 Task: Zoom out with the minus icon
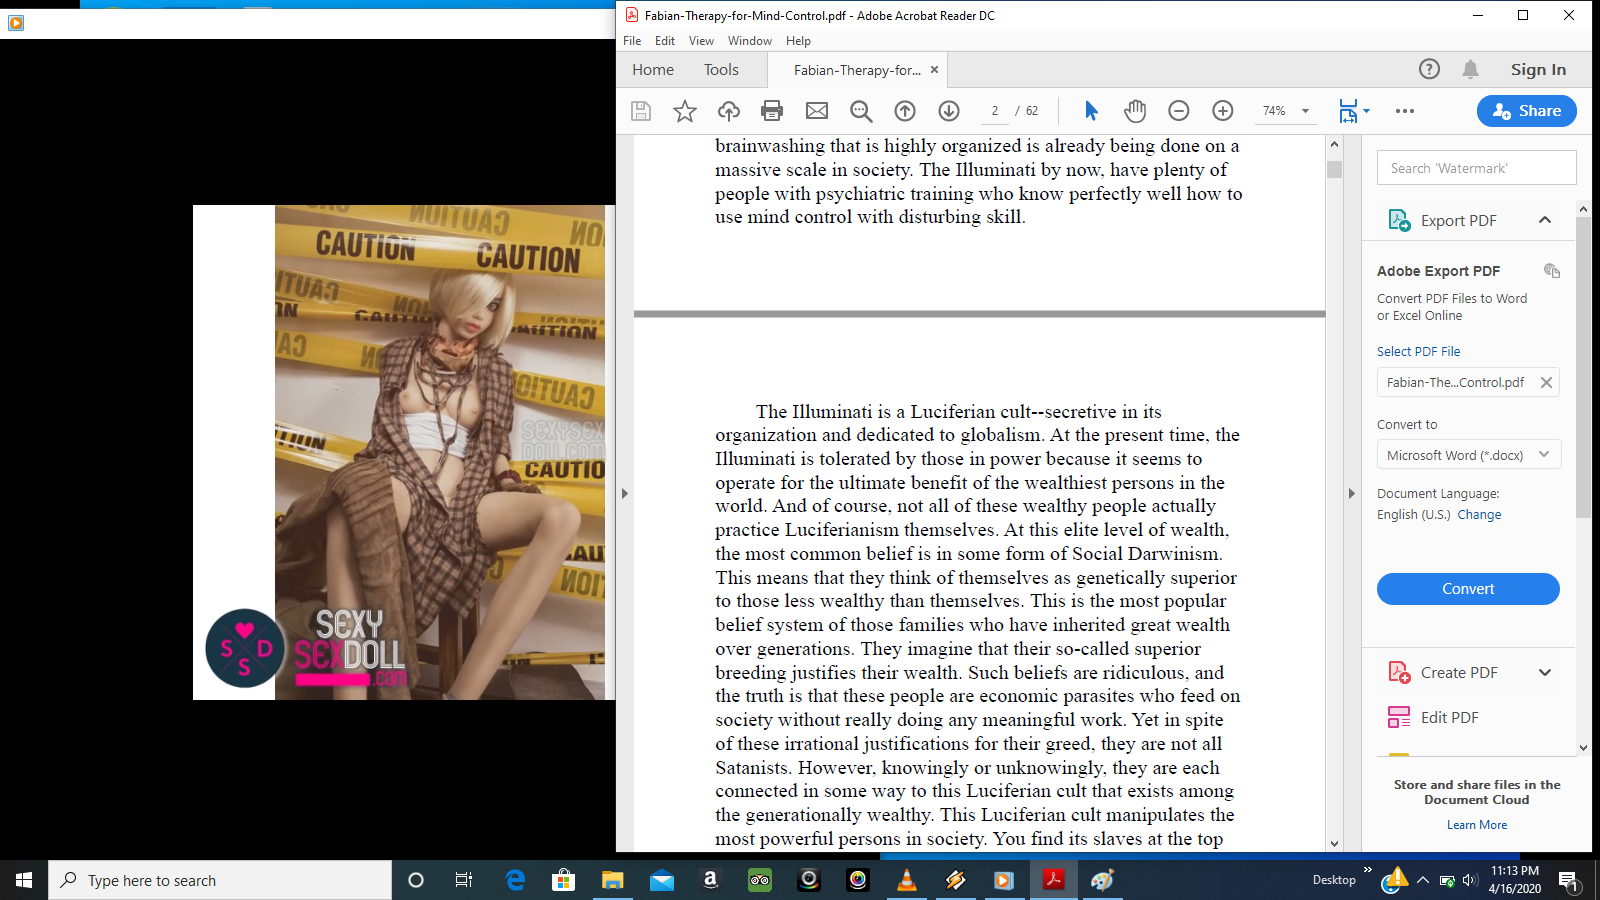1179,111
